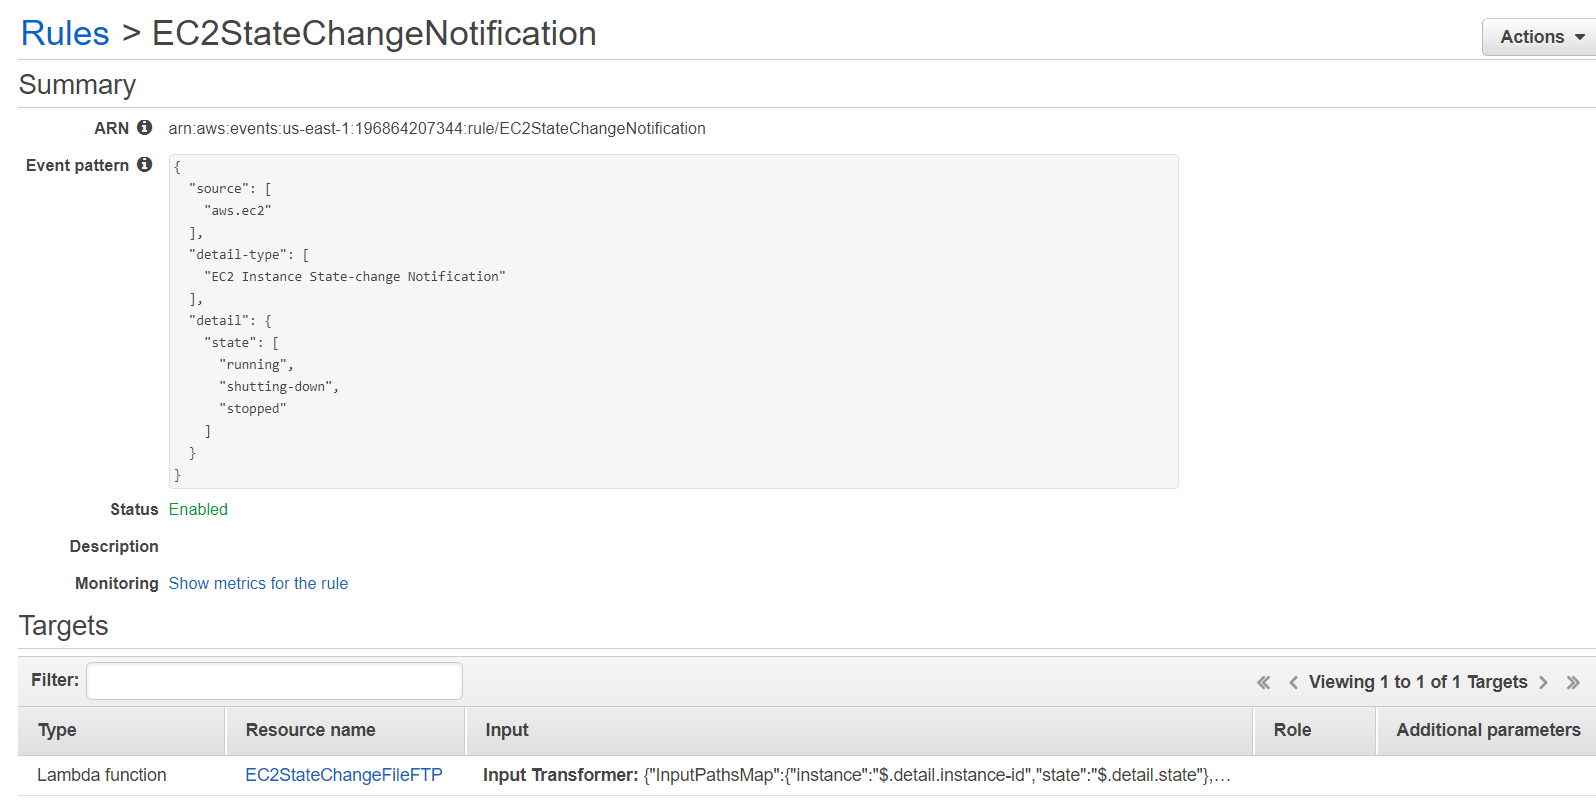Image resolution: width=1596 pixels, height=803 pixels.
Task: Expand the Additional parameters column
Action: point(1486,730)
